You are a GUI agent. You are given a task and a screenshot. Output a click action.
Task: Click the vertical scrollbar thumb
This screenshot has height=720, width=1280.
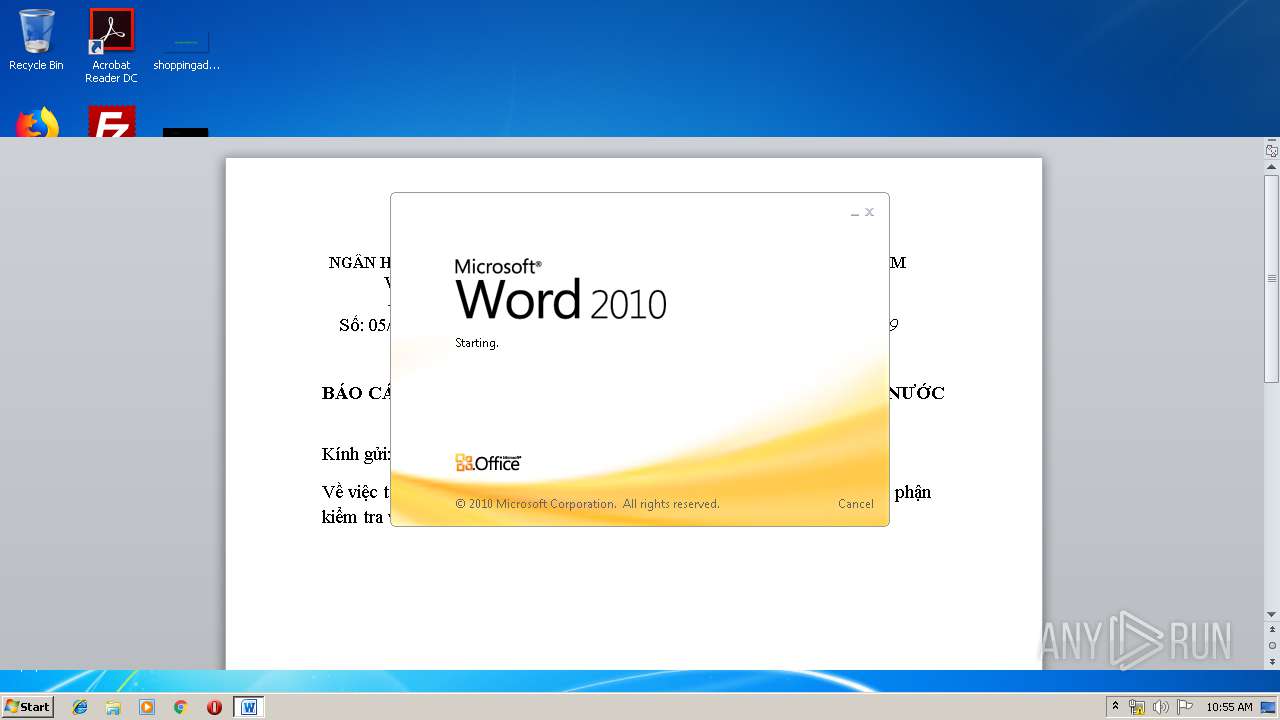click(1272, 278)
